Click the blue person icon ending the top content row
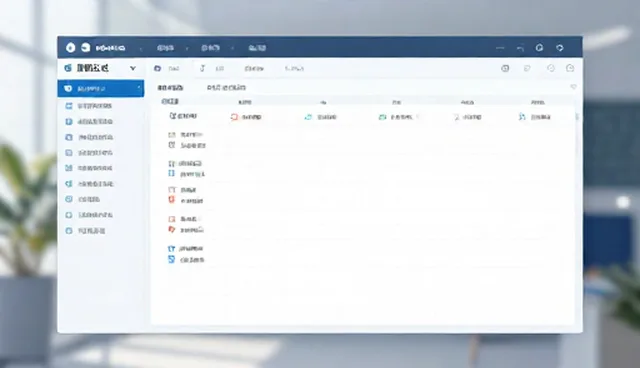Image resolution: width=640 pixels, height=368 pixels. coord(522,117)
